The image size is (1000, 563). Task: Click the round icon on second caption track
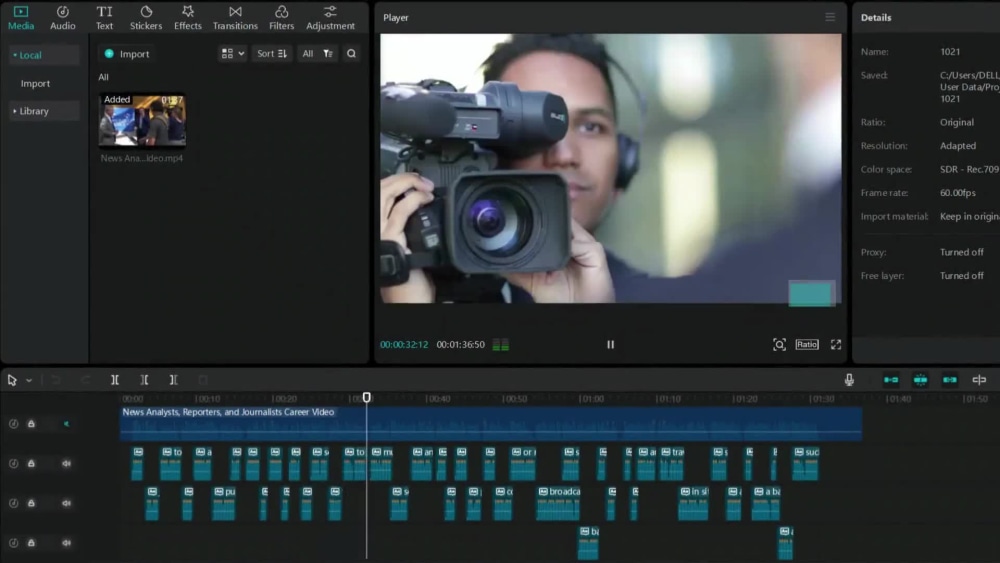pos(13,503)
